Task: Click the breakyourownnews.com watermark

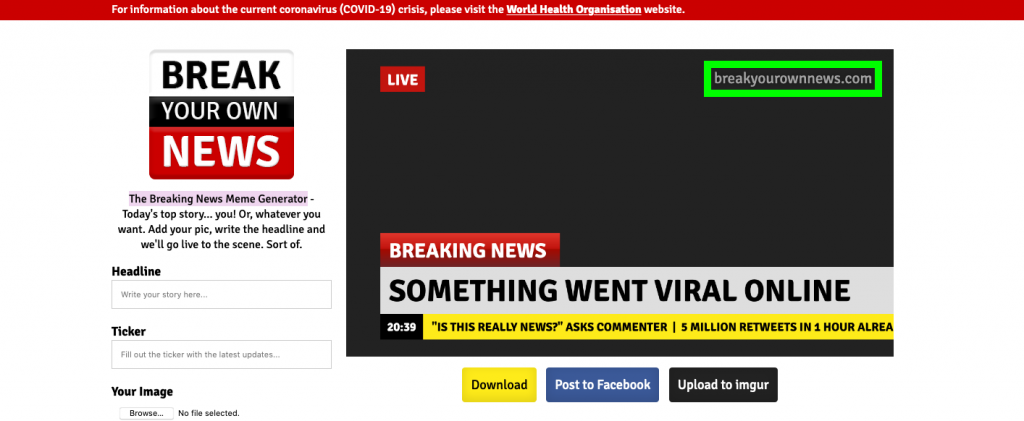Action: click(792, 79)
